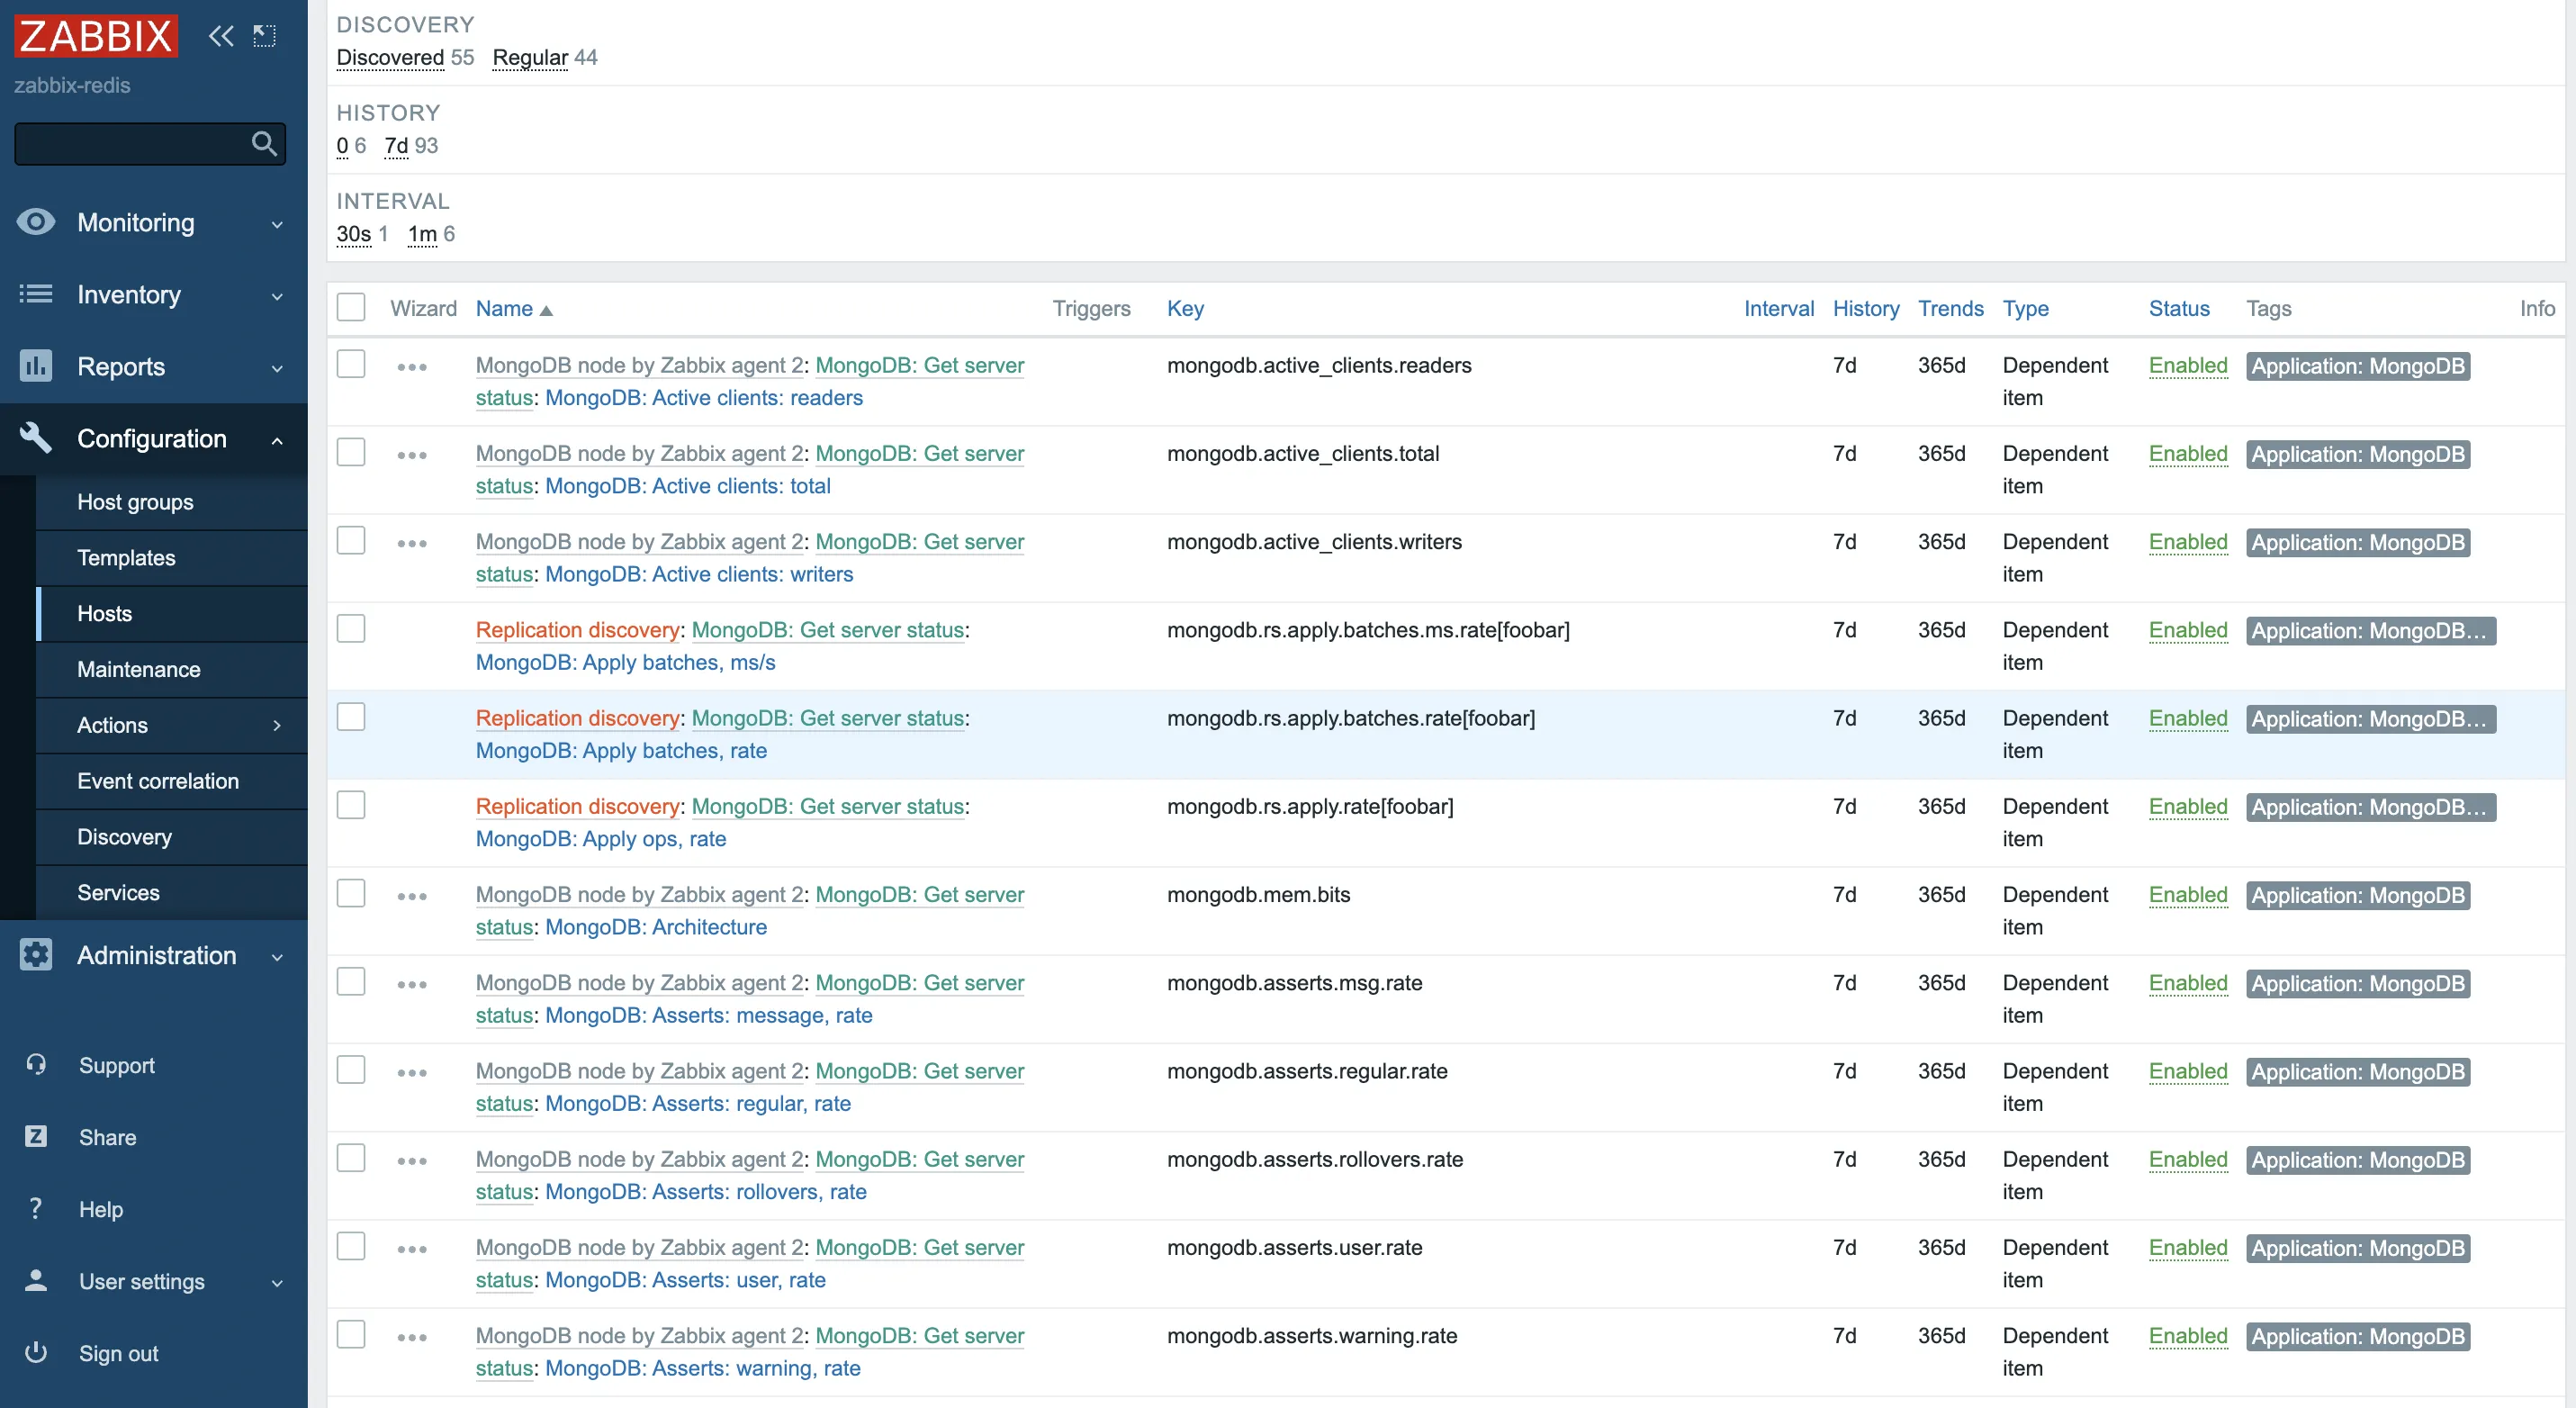
Task: Check the Apply batches, rate row checkbox
Action: 351,716
